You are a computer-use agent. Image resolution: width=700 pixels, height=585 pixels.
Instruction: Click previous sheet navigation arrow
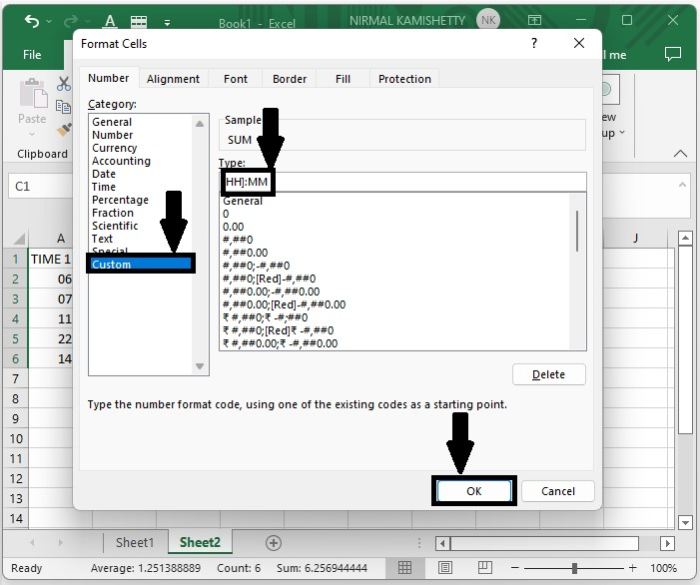pos(32,543)
